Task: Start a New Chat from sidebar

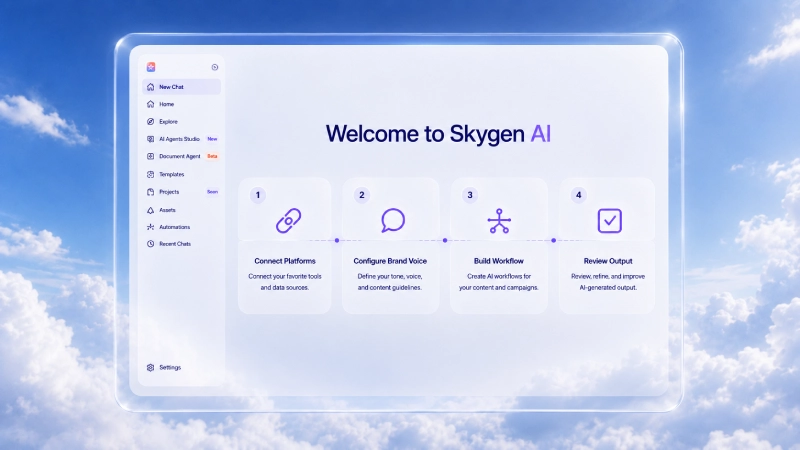Action: 181,87
